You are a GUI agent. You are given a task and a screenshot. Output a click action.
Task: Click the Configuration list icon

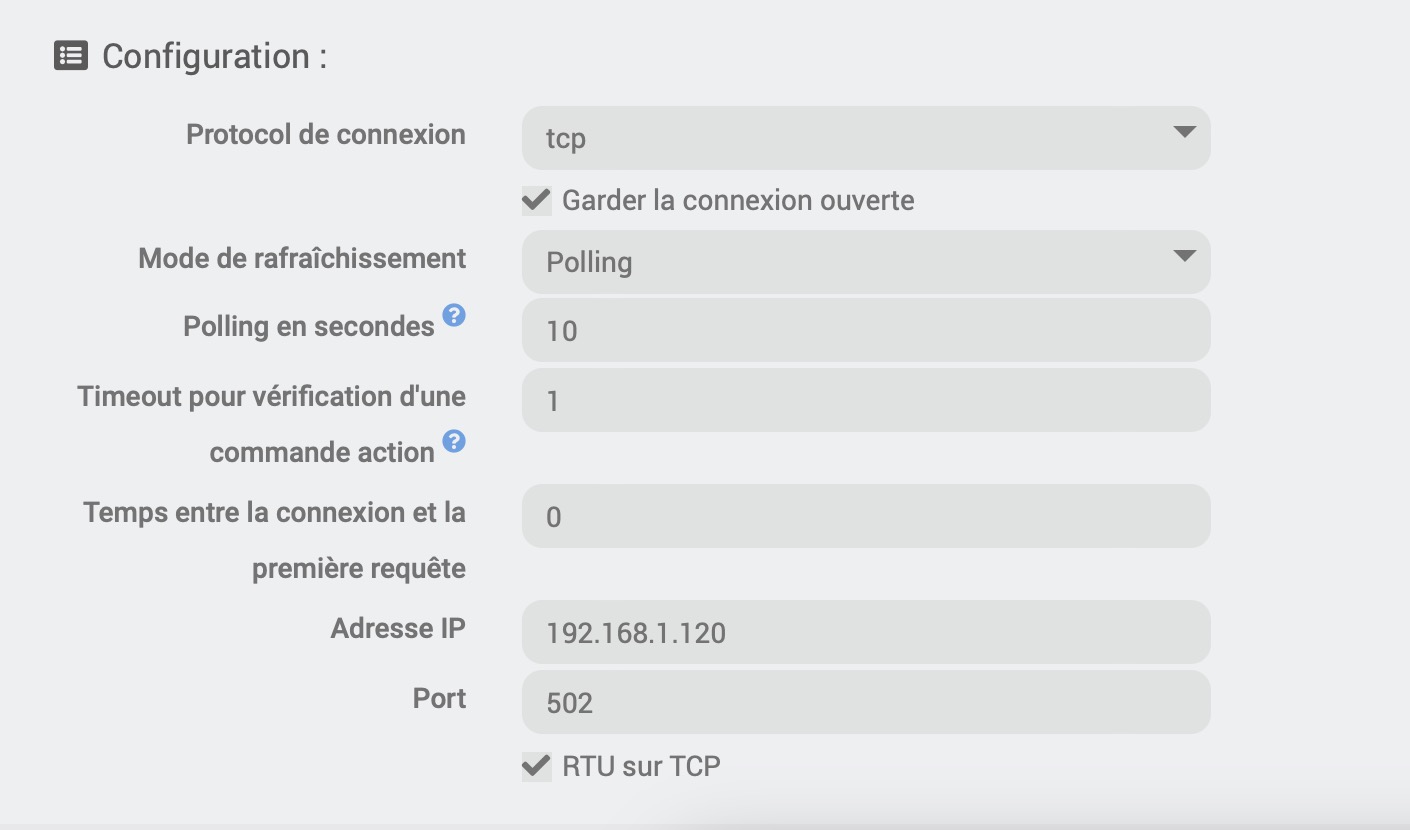pos(71,56)
